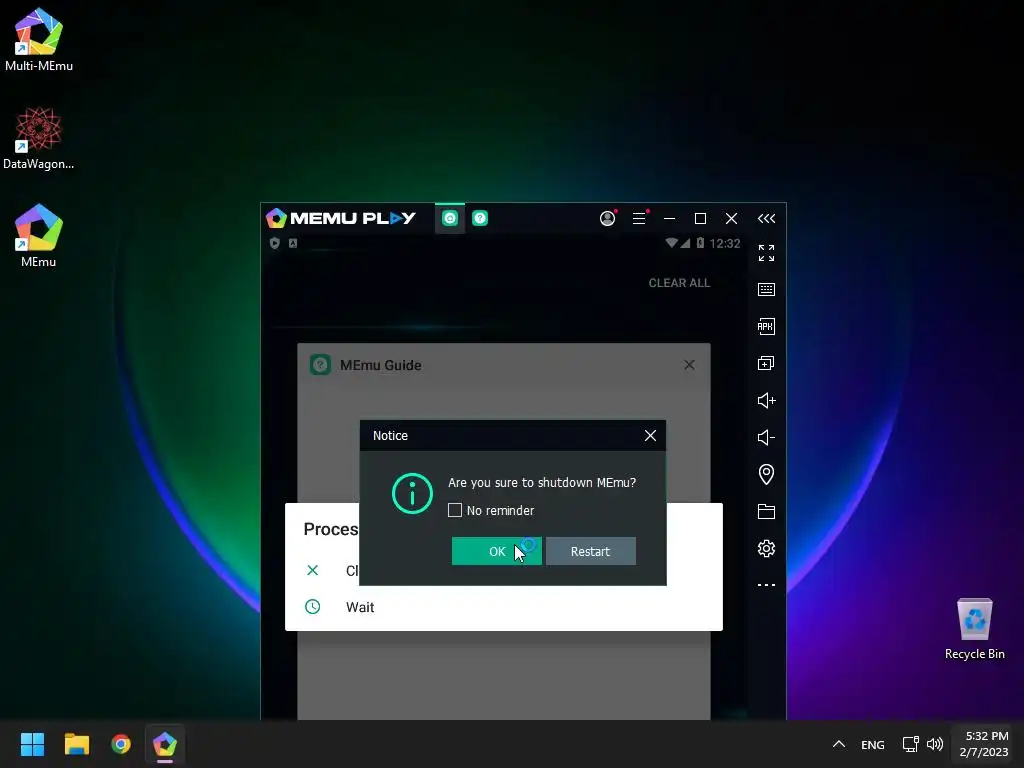The width and height of the screenshot is (1024, 768).
Task: Open the Multi-MEmu desktop shortcut
Action: coord(39,40)
